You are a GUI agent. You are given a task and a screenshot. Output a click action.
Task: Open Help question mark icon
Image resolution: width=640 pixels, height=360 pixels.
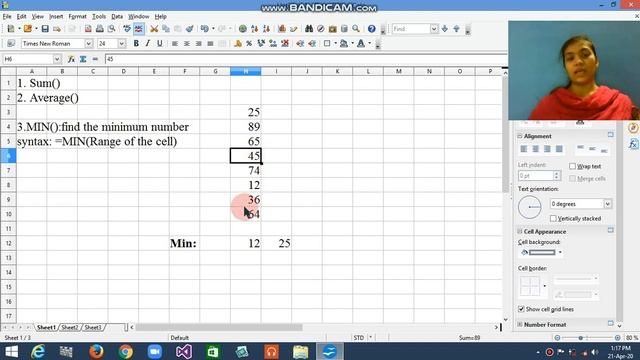click(371, 29)
